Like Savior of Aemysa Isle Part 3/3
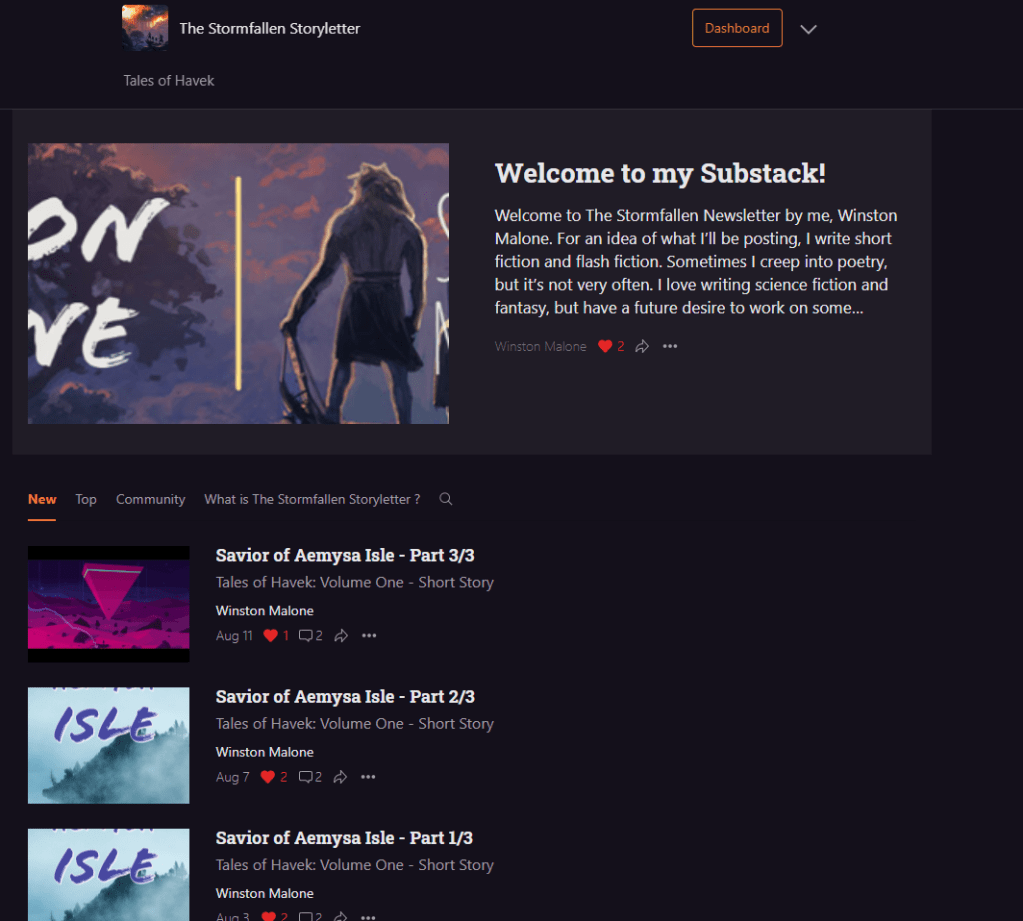1023x921 pixels. point(270,635)
